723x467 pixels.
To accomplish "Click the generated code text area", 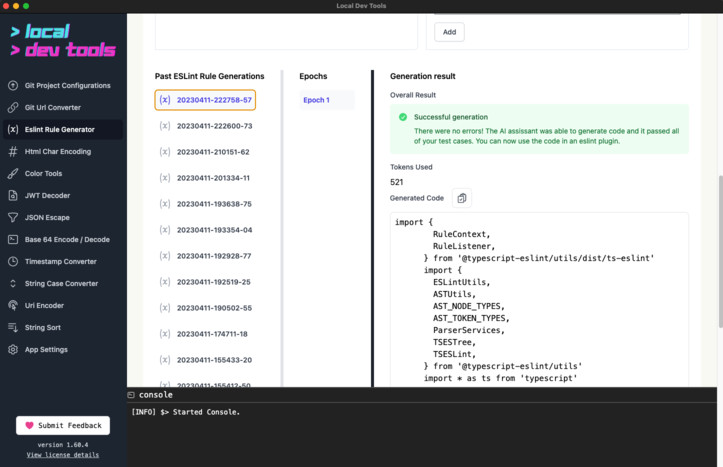I will pos(539,300).
